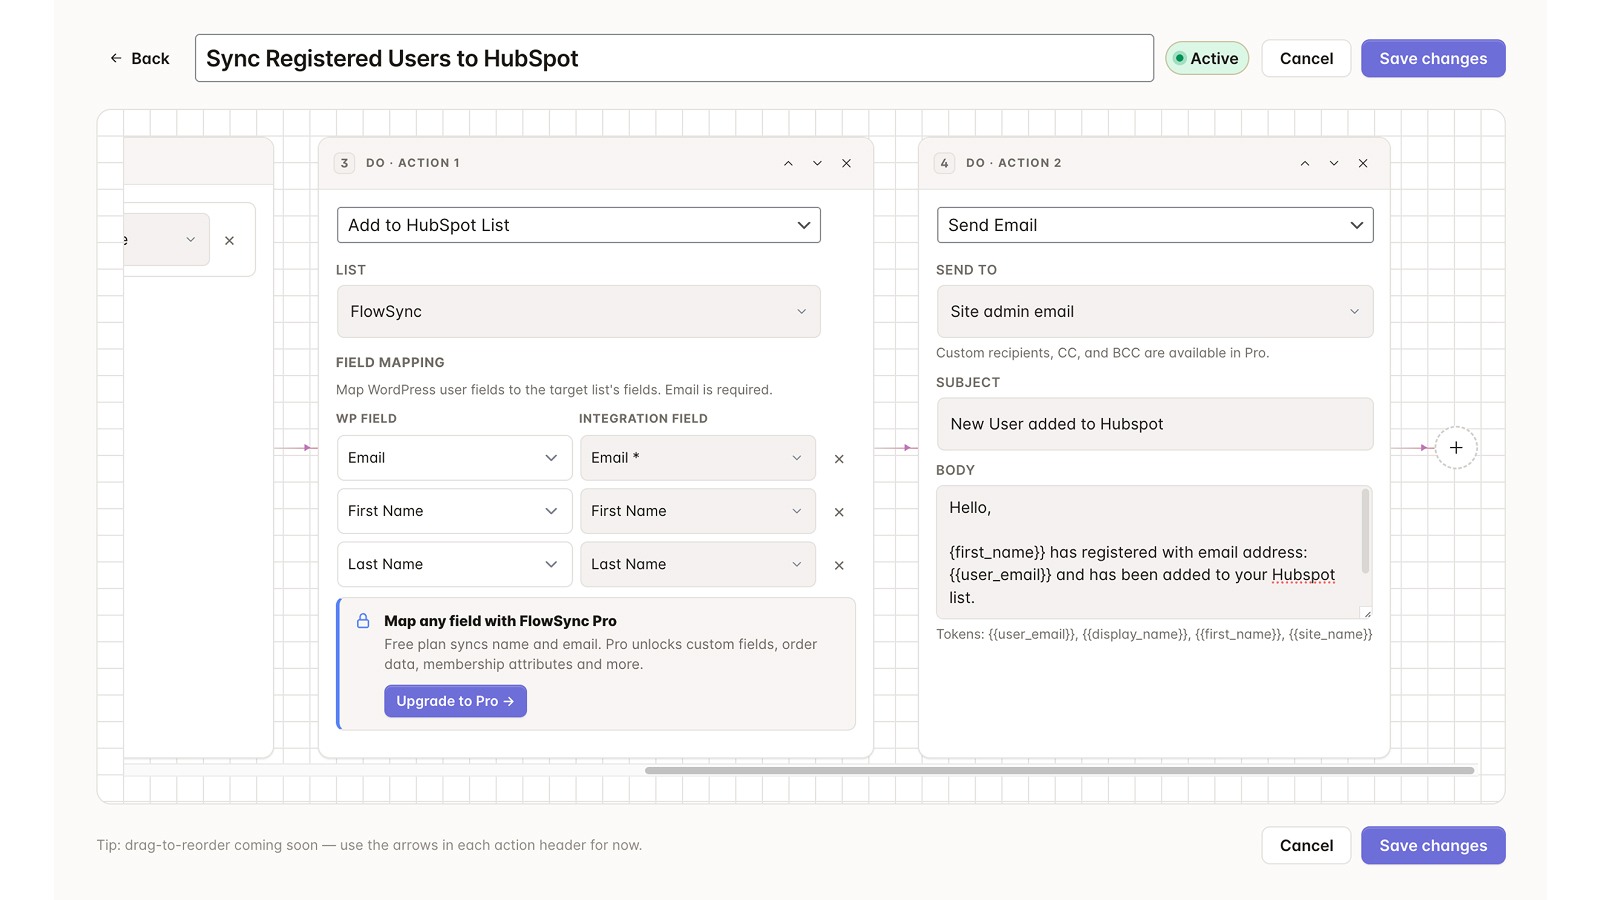This screenshot has height=900, width=1600.
Task: Remove the partially hidden condition row
Action: pyautogui.click(x=229, y=241)
